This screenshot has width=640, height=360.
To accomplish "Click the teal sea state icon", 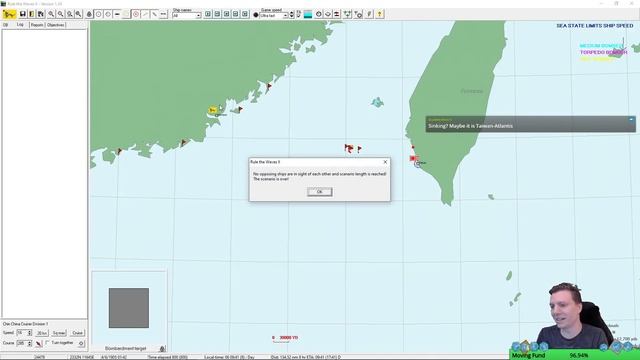I will tap(308, 15).
